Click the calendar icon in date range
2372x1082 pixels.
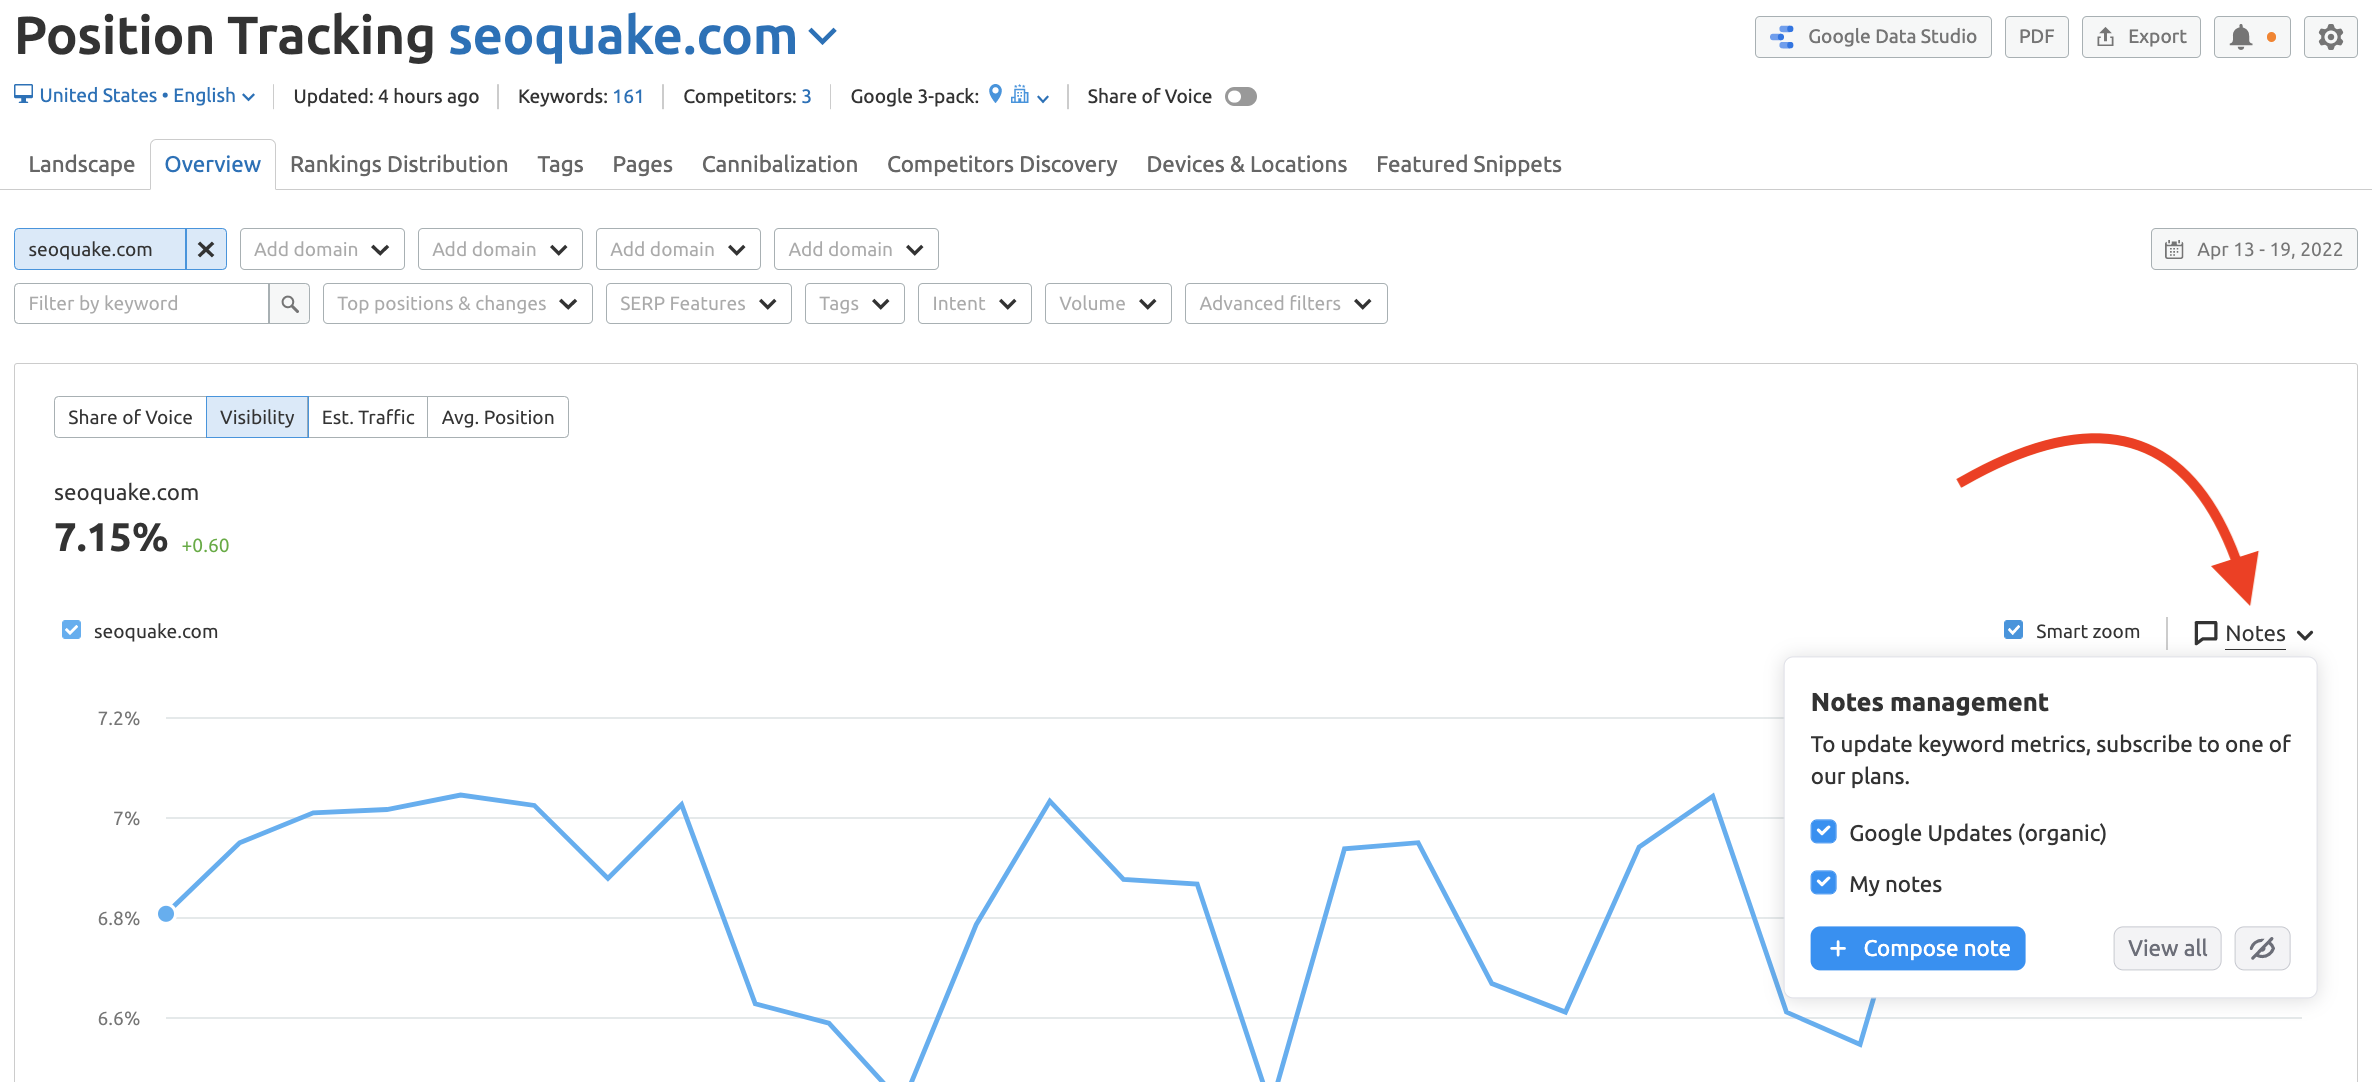[x=2174, y=249]
